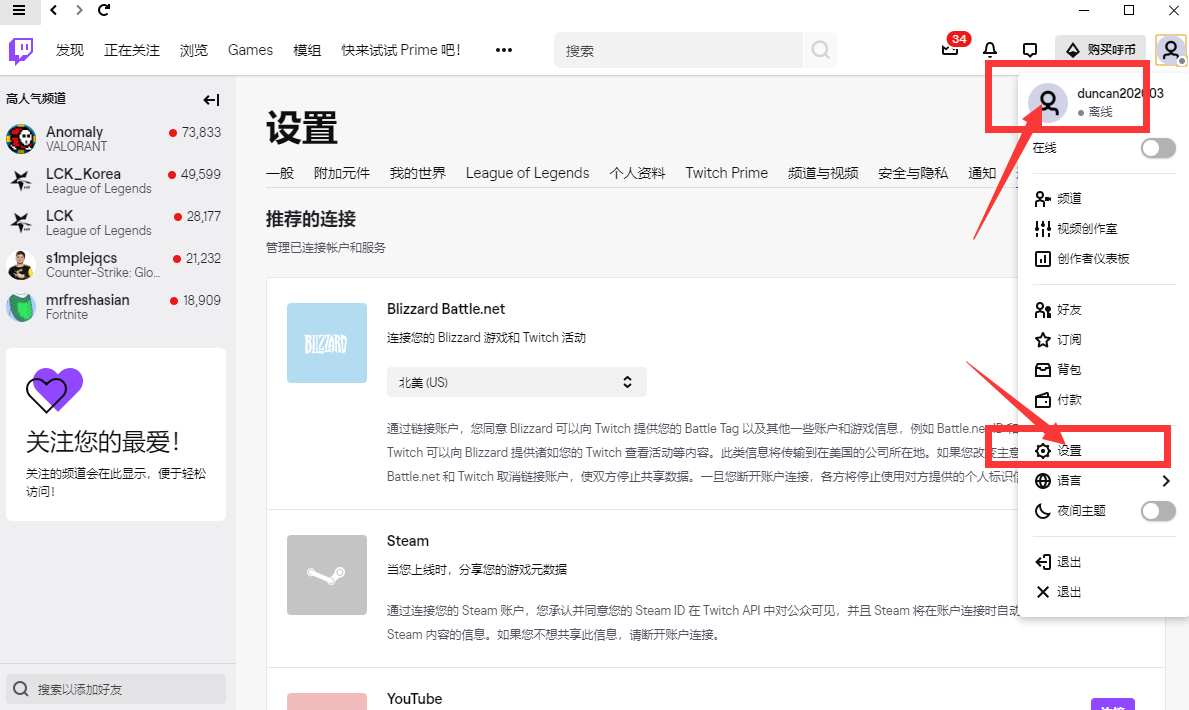Open the whispers chat bubble icon
Image resolution: width=1189 pixels, height=710 pixels.
[1030, 50]
